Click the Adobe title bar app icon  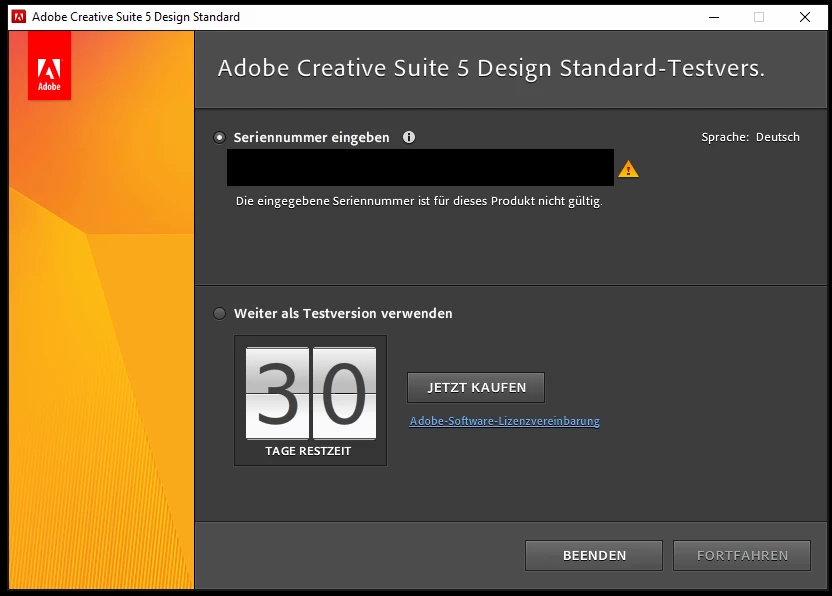pyautogui.click(x=19, y=17)
